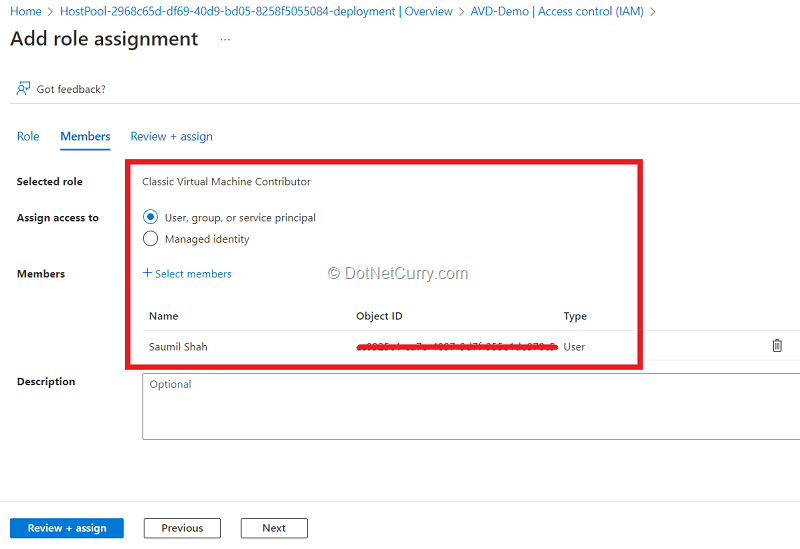Open the ellipsis more options menu
Image resolution: width=800 pixels, height=549 pixels.
coord(225,39)
